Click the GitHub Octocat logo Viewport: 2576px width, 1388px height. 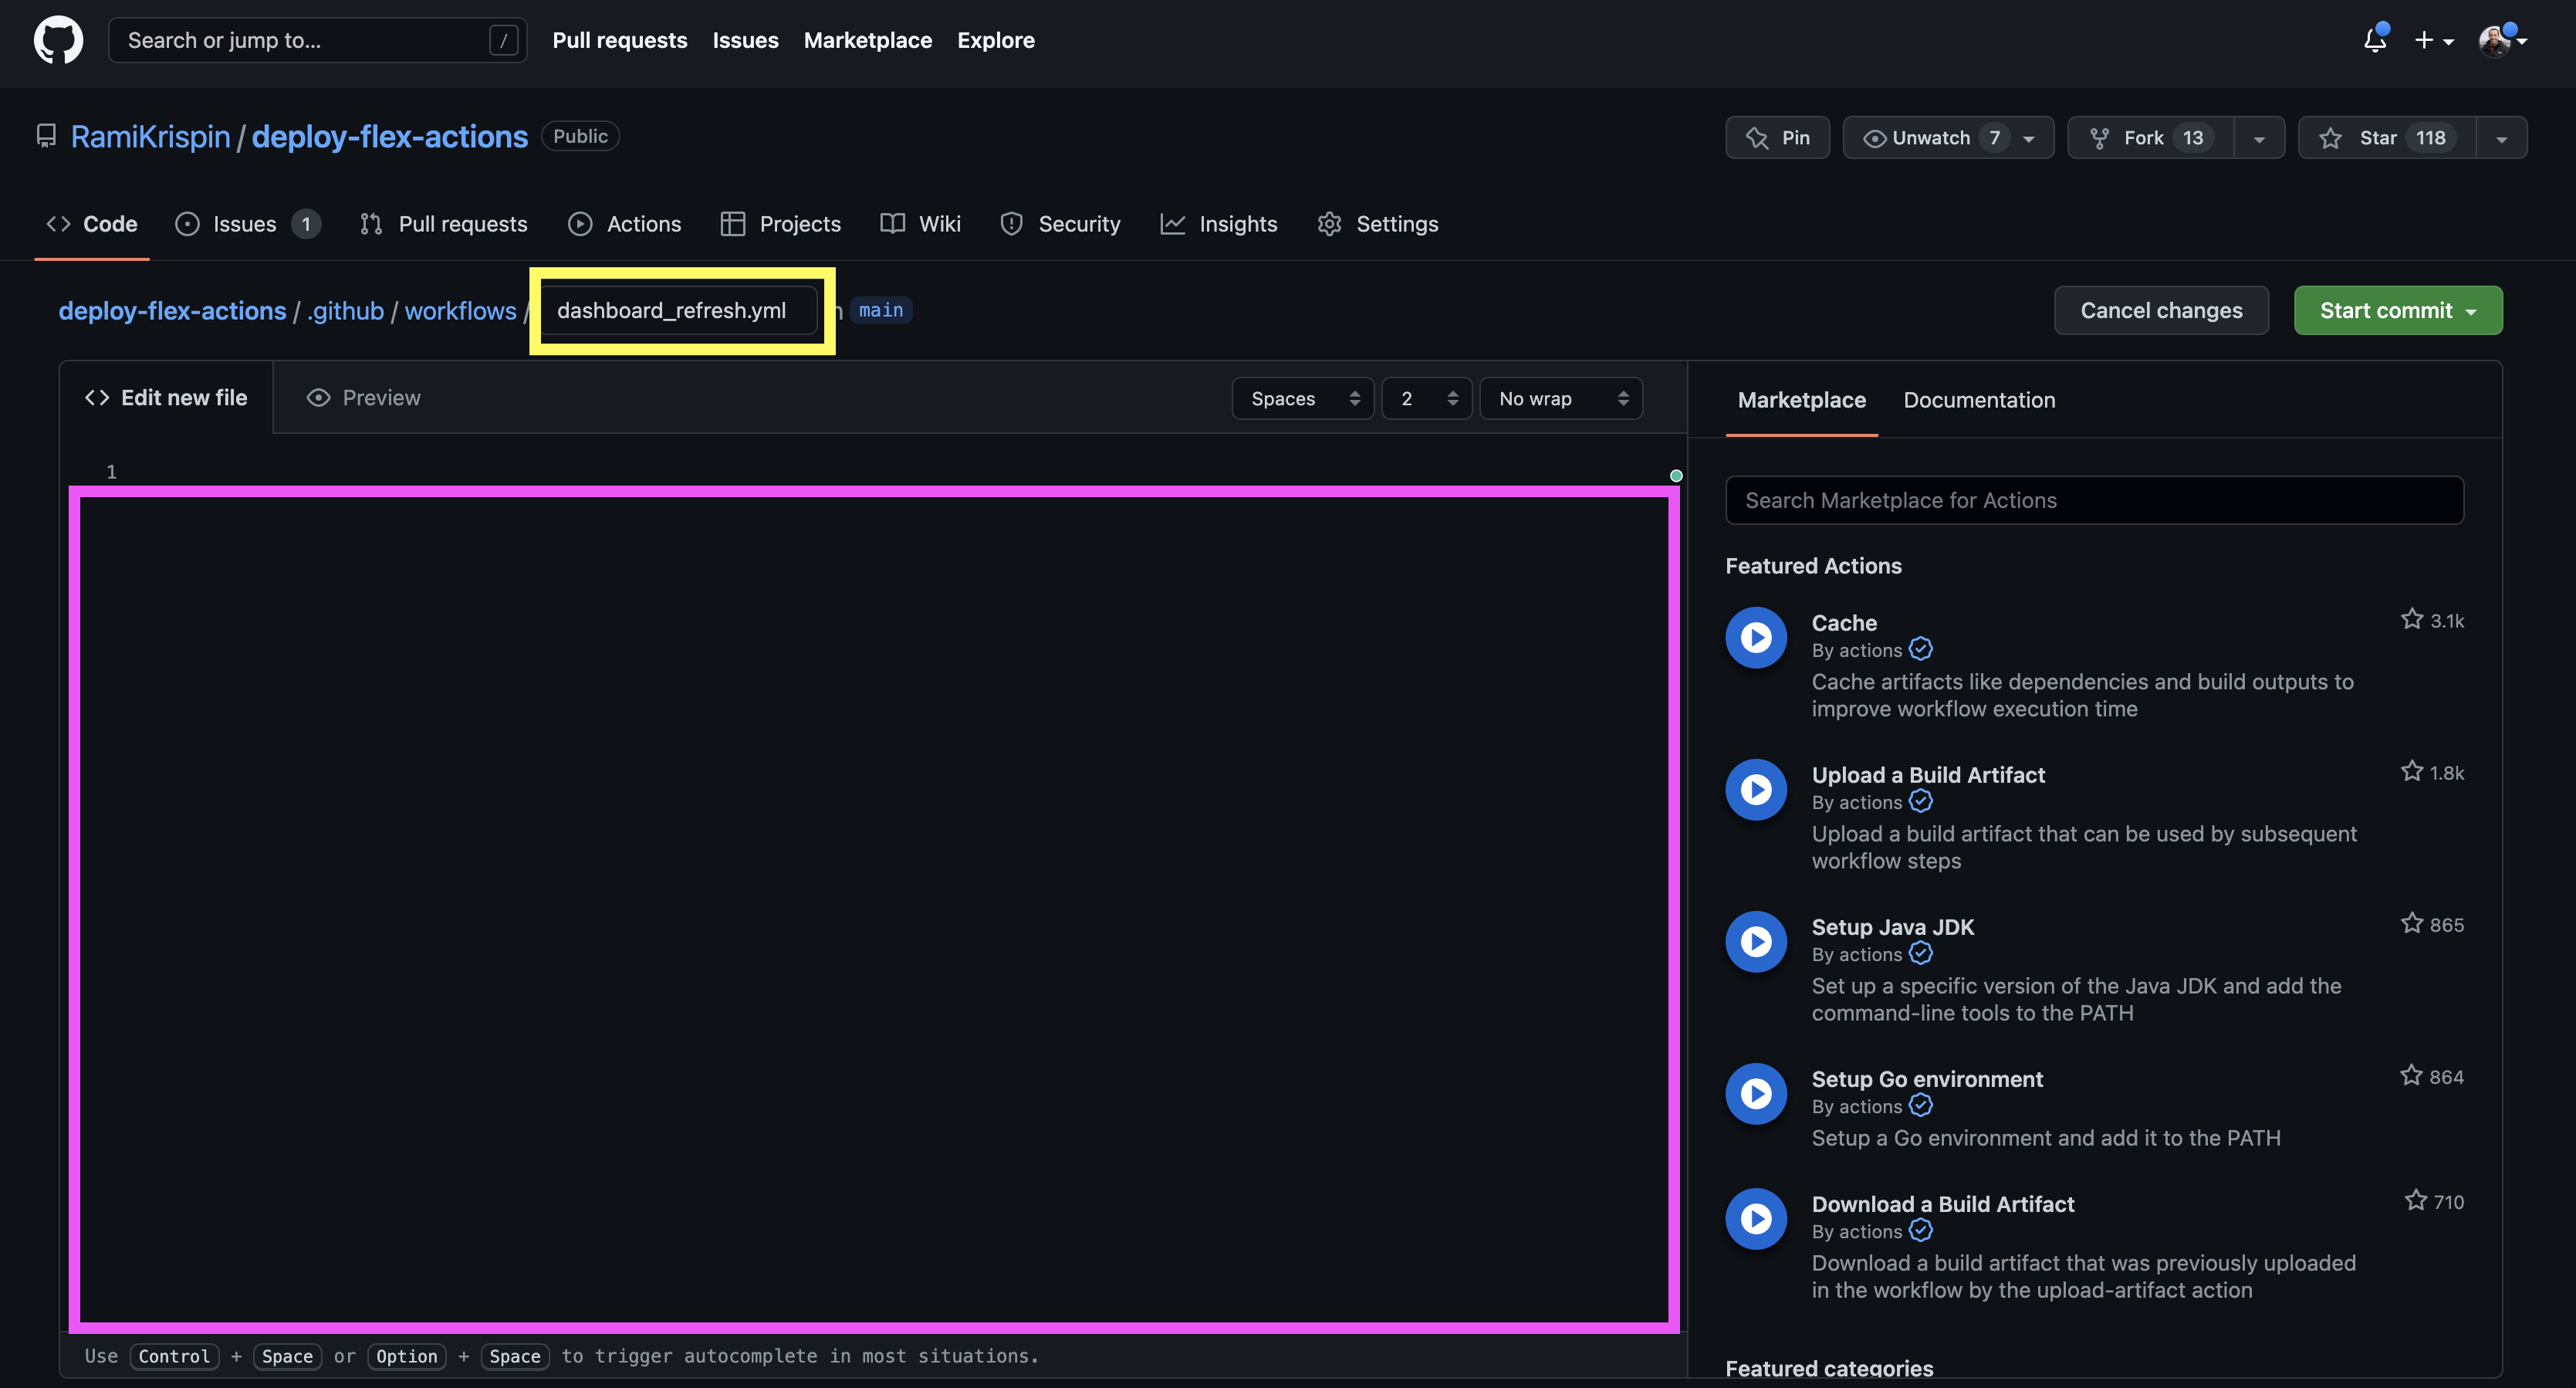pyautogui.click(x=58, y=40)
